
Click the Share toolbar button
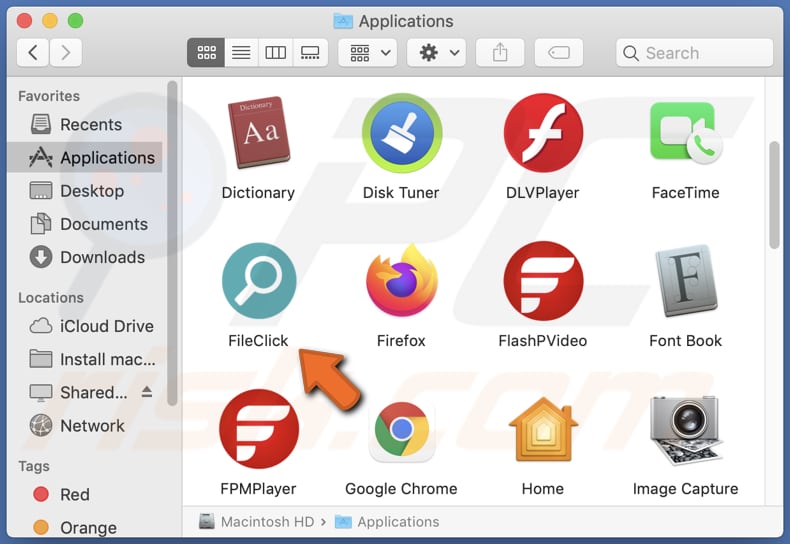(500, 52)
